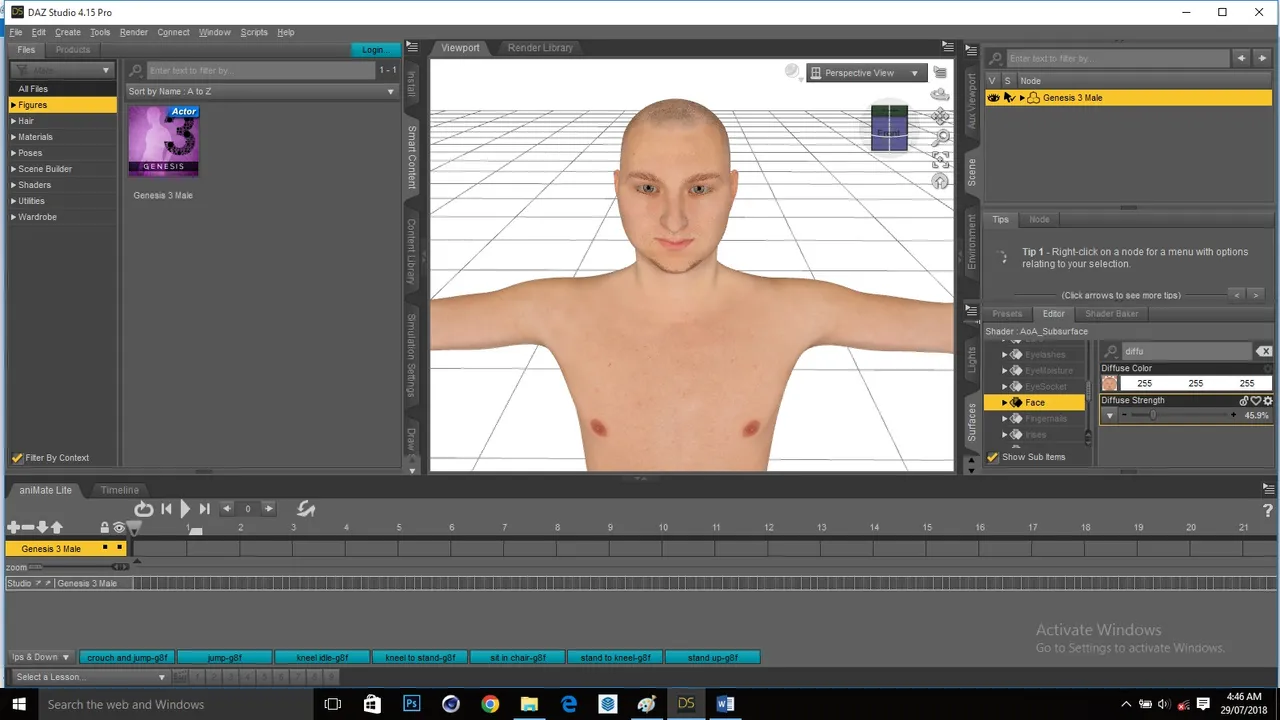The height and width of the screenshot is (720, 1280).
Task: Open the Create menu
Action: point(68,32)
